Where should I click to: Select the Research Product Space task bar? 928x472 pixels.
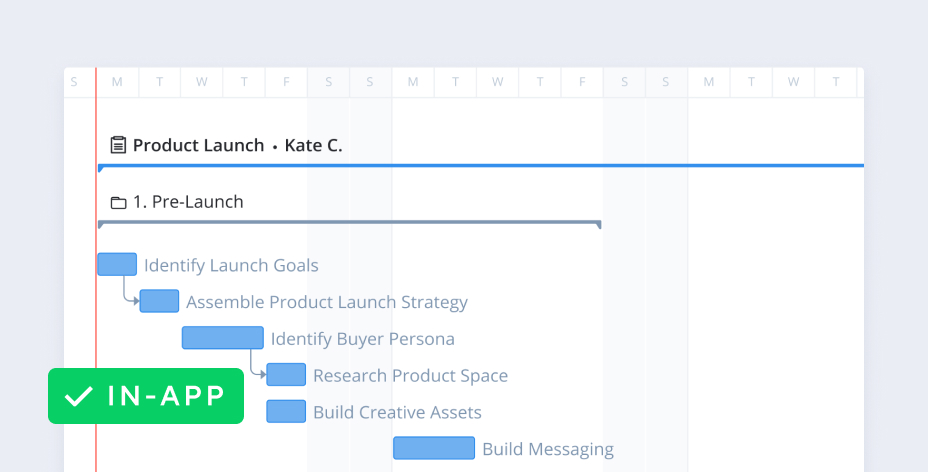(x=286, y=375)
